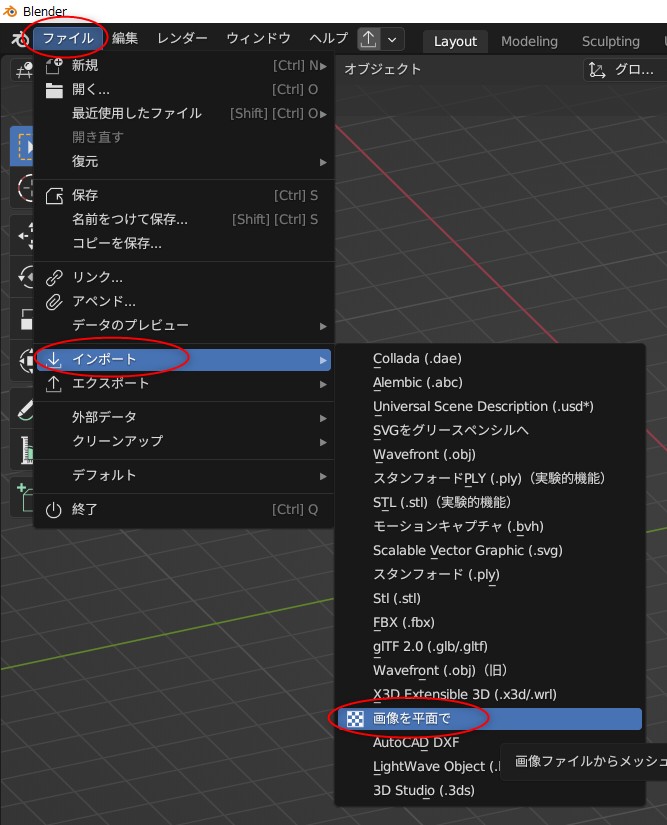
Task: Expand the 外部データ submenu
Action: (184, 418)
